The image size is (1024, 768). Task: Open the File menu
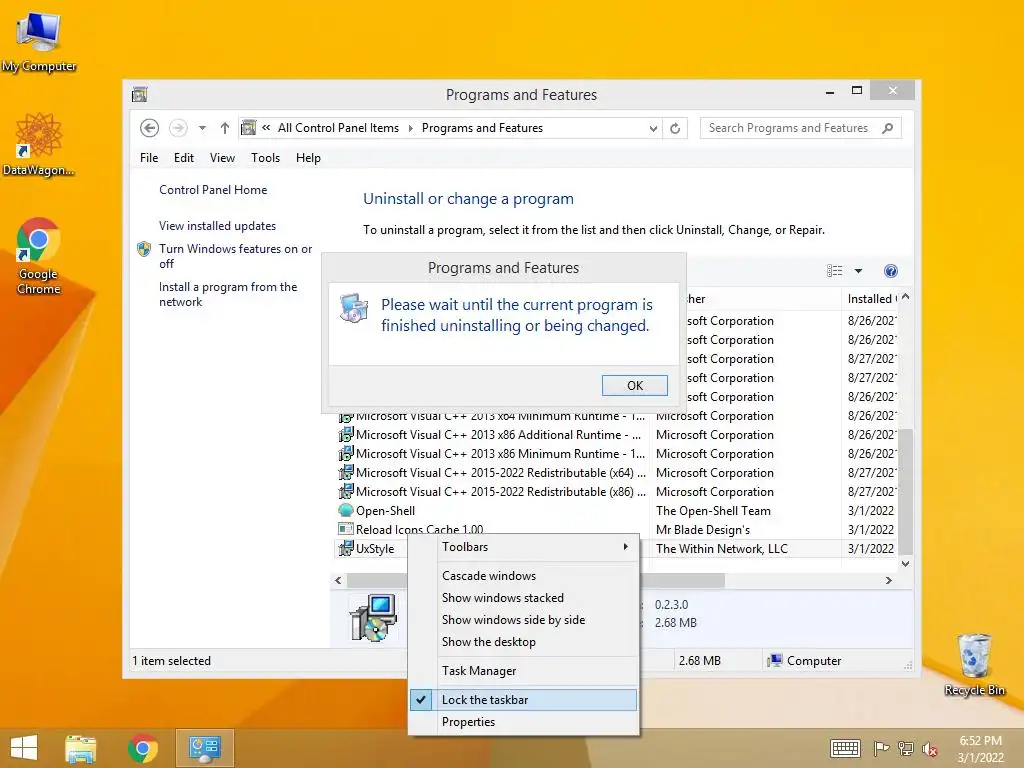coord(149,158)
